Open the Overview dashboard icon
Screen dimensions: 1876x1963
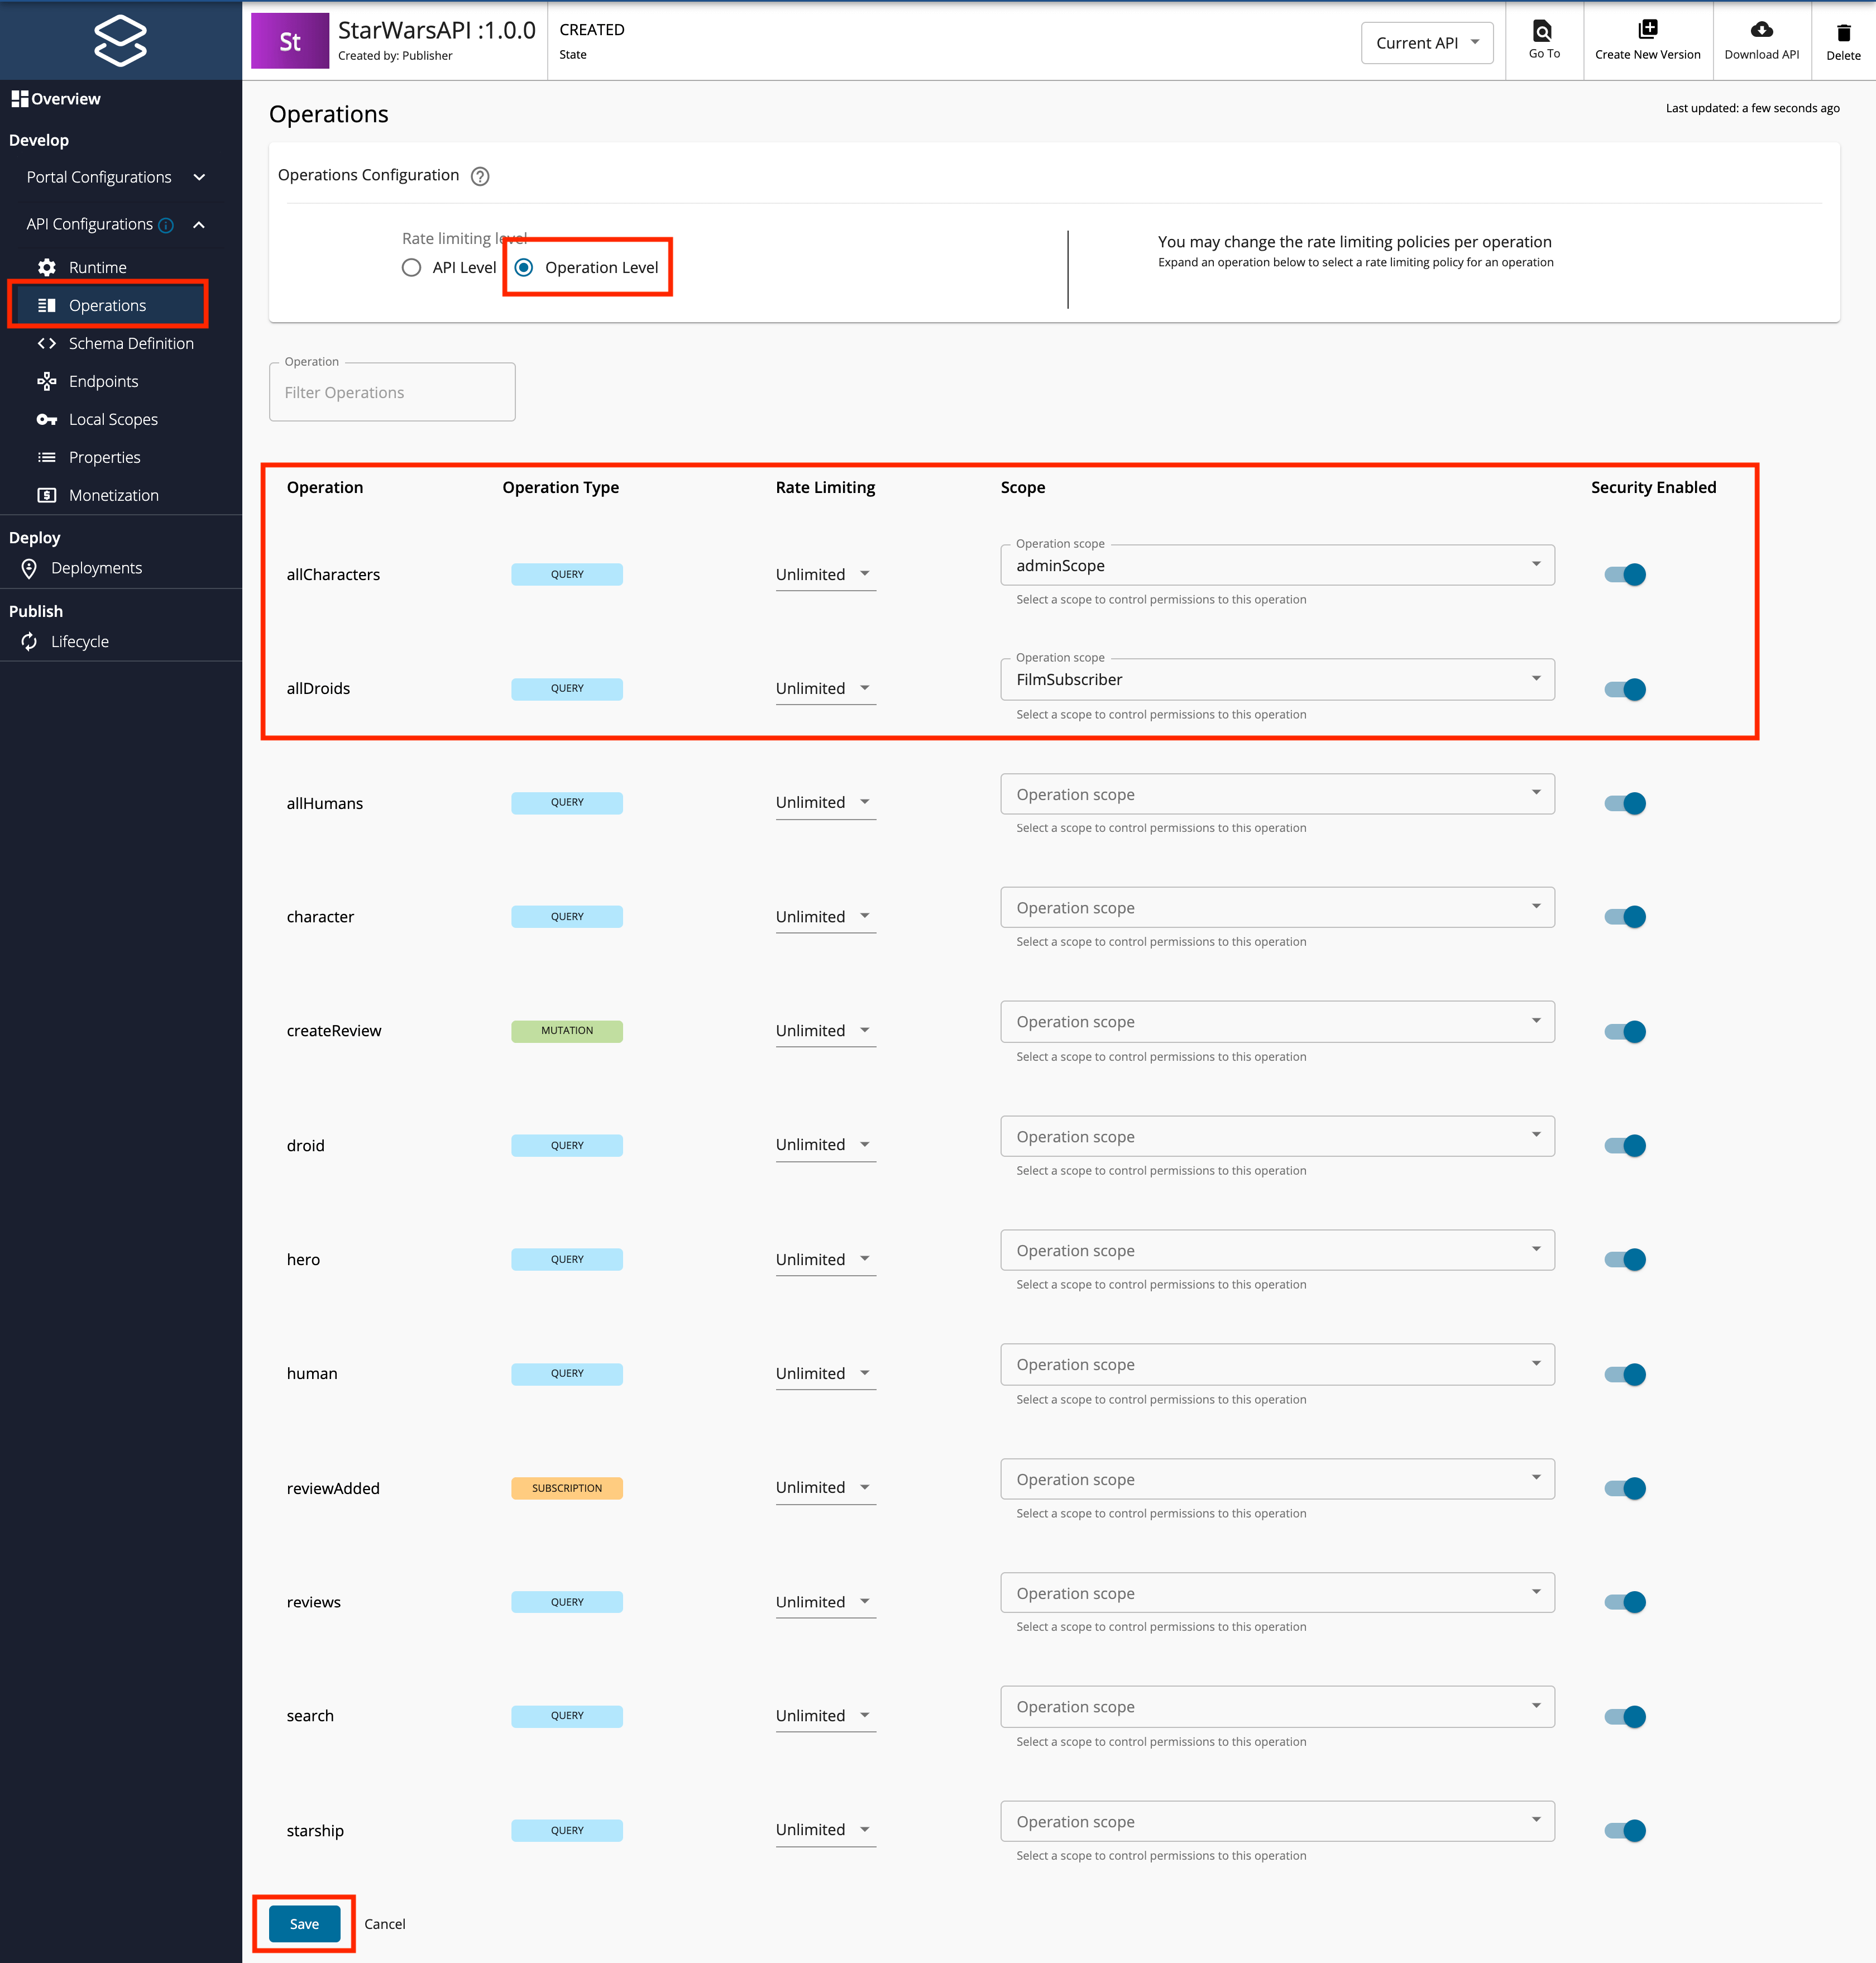coord(19,99)
